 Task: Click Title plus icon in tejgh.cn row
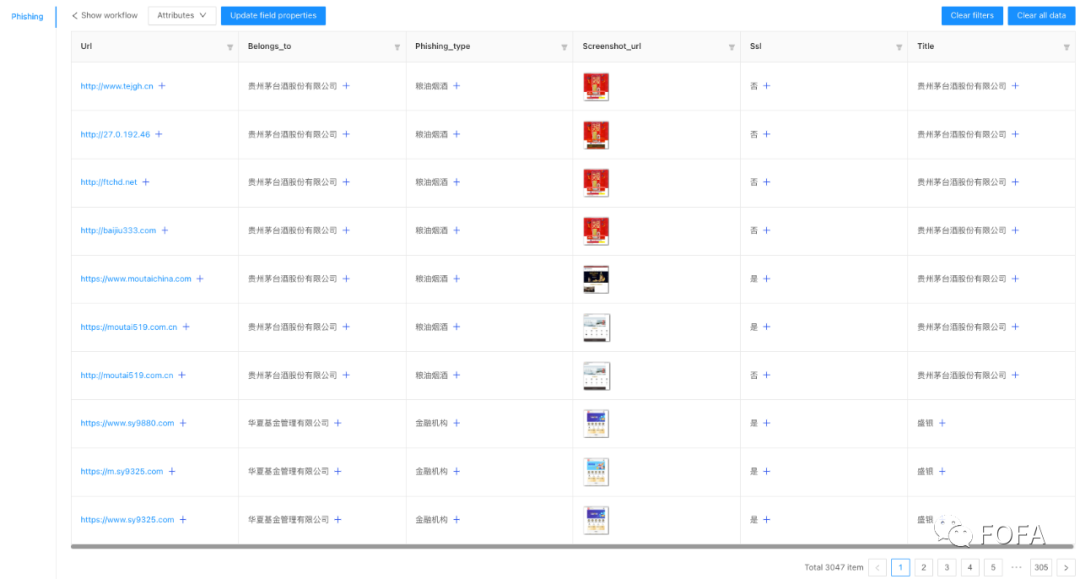1015,86
